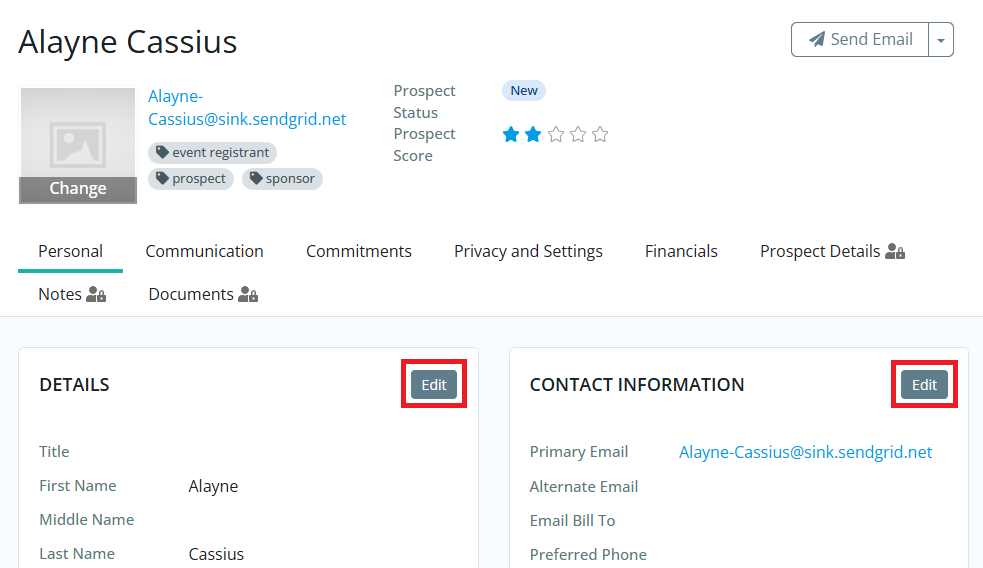Go to Privacy and Settings tab
The image size is (983, 568).
(528, 251)
